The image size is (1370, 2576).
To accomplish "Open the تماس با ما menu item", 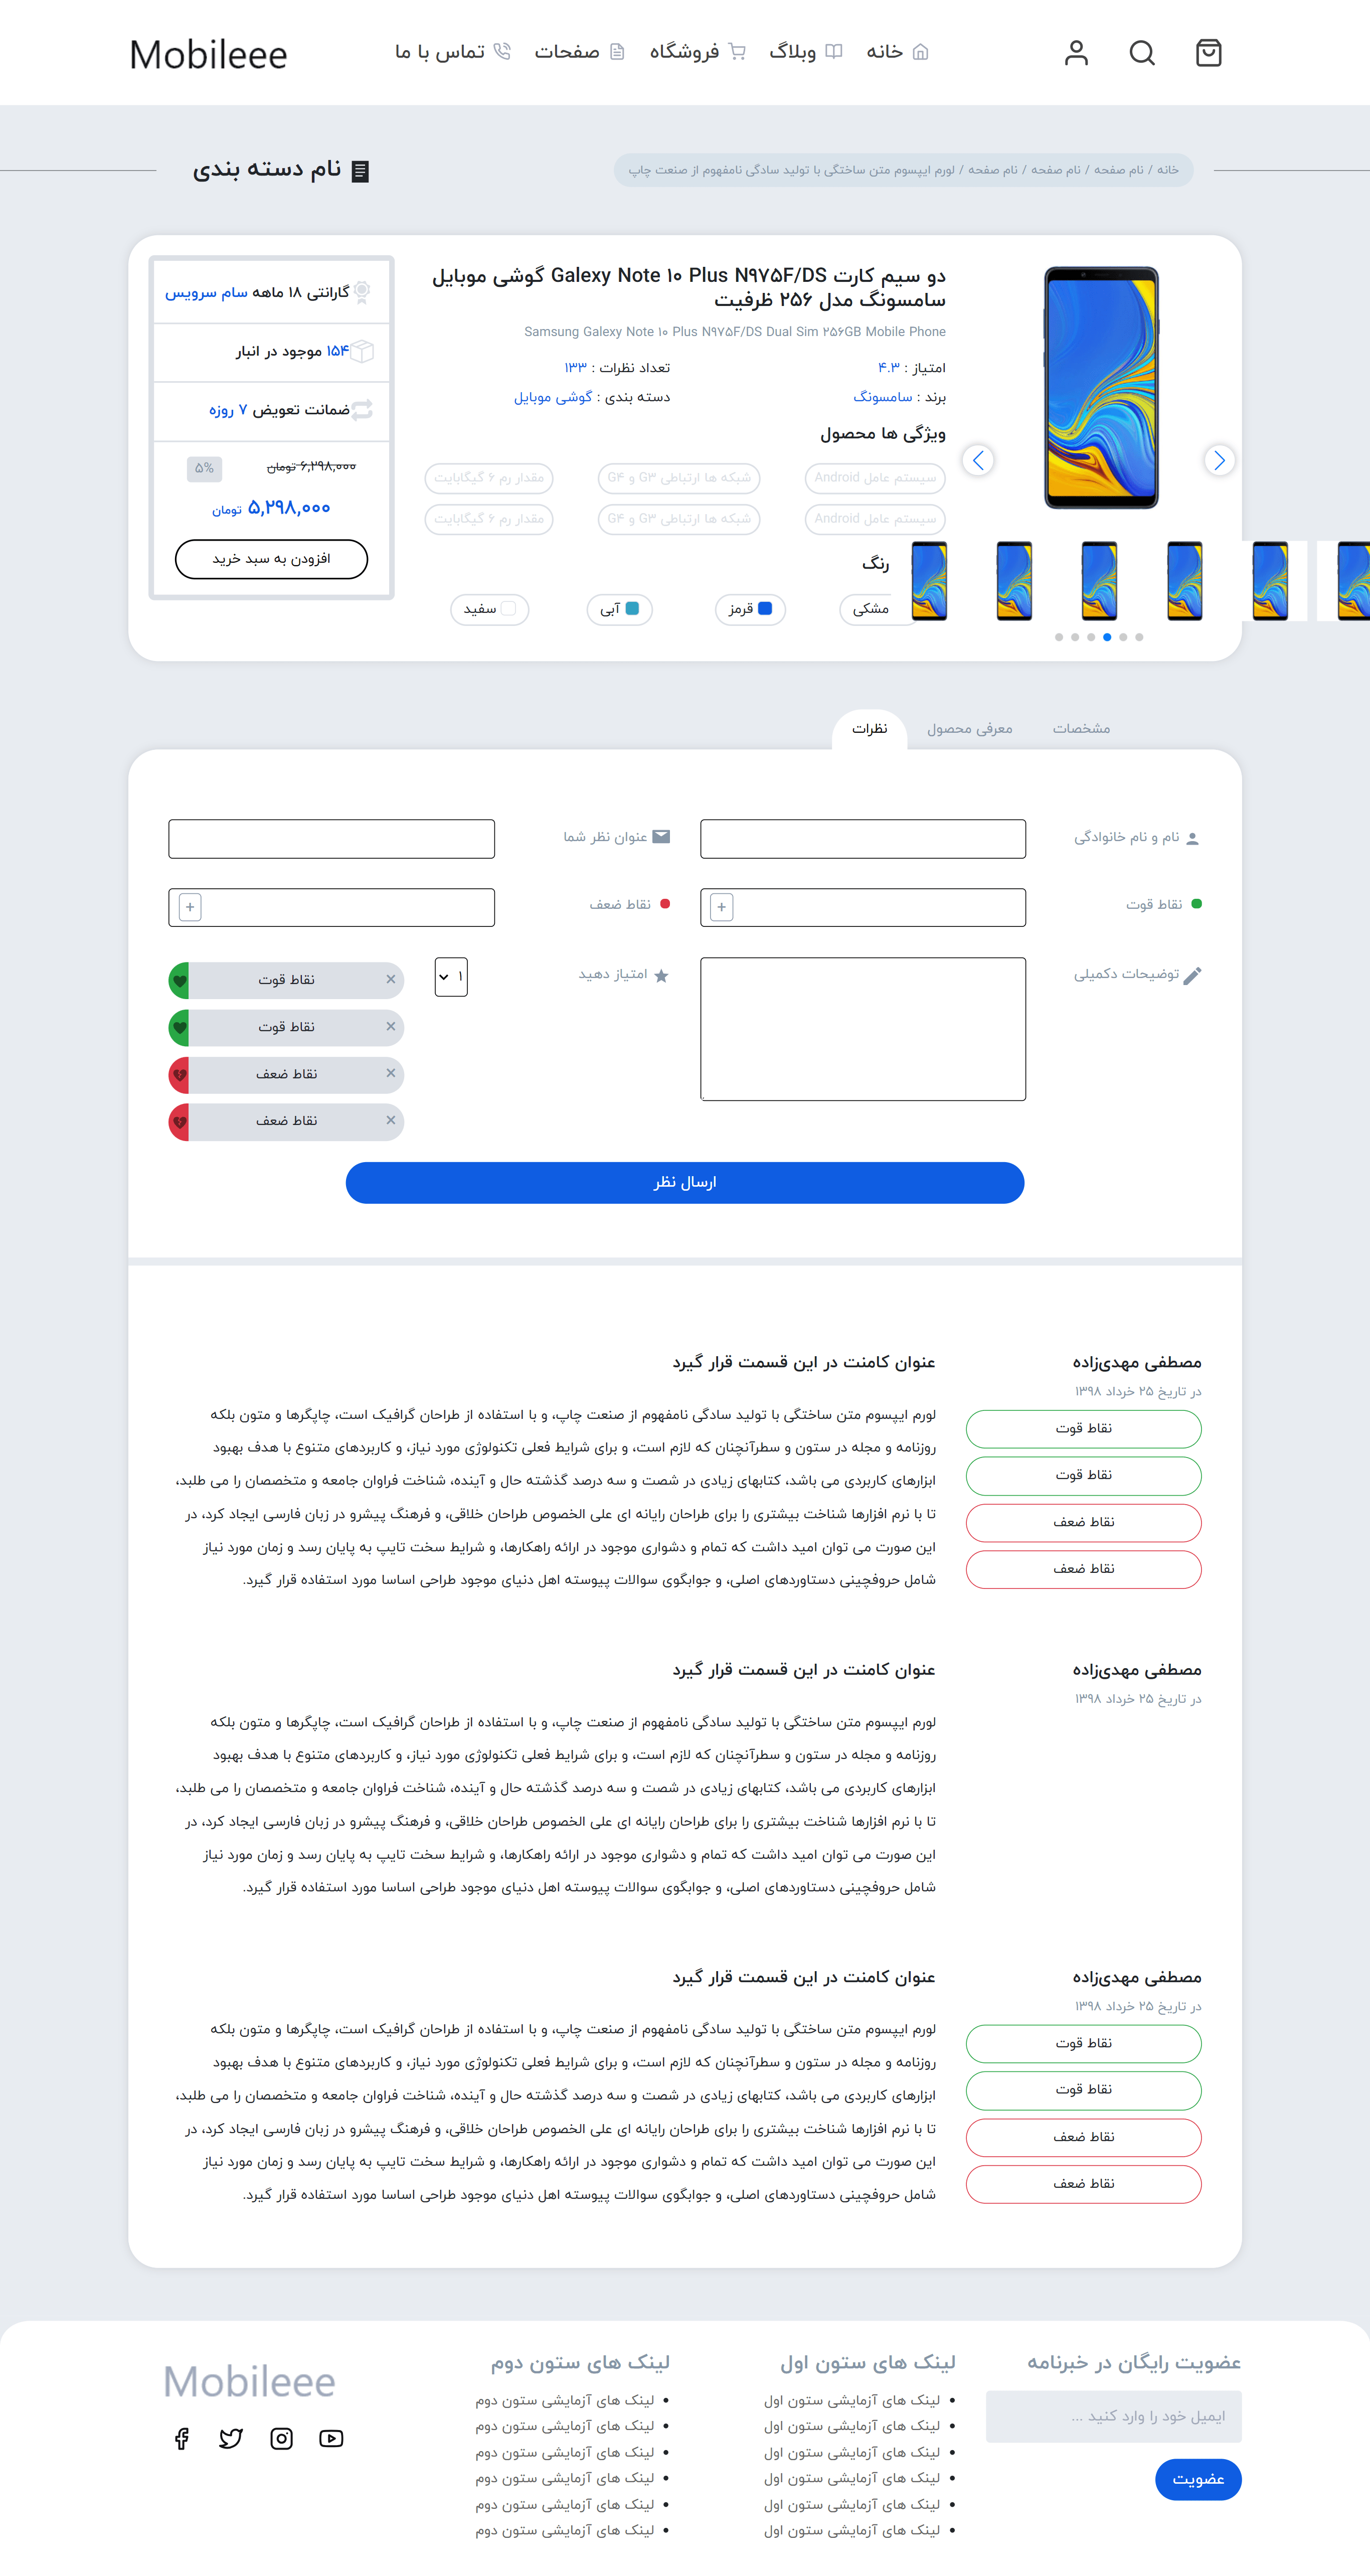I will 452,52.
